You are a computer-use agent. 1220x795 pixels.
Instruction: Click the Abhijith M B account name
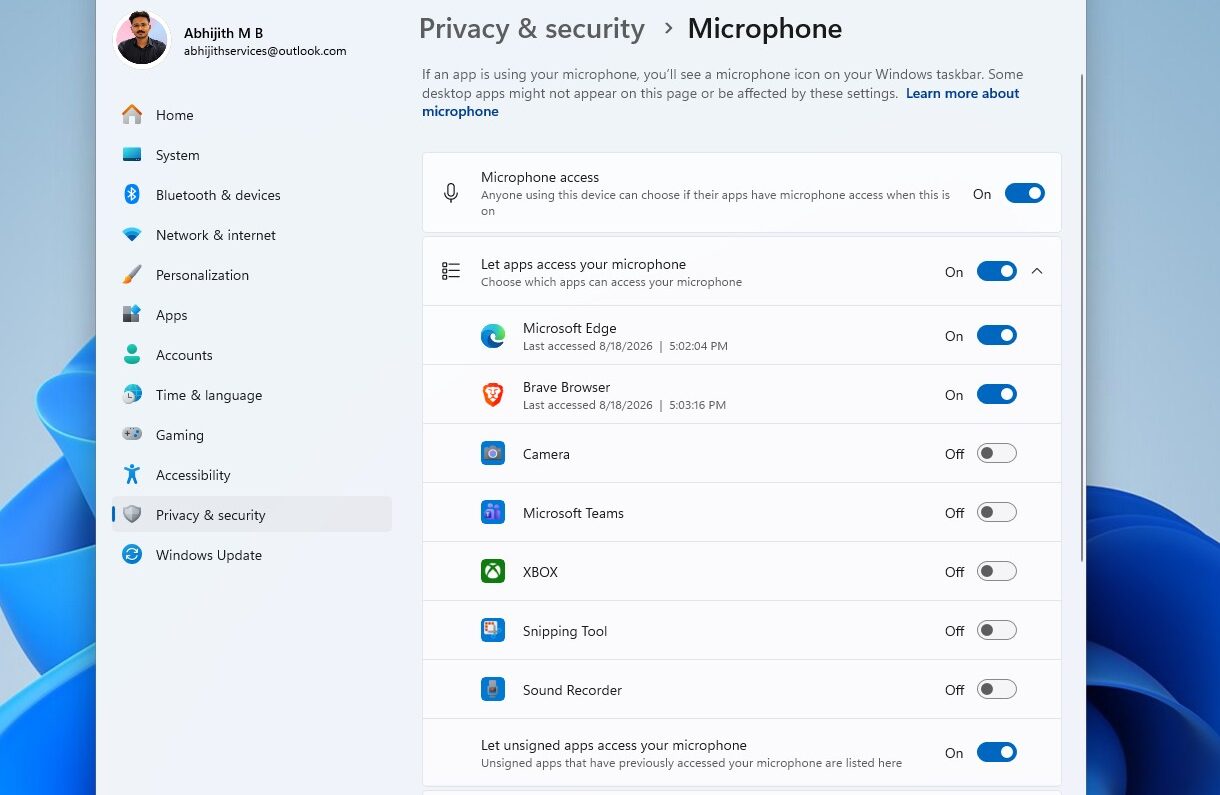(223, 33)
